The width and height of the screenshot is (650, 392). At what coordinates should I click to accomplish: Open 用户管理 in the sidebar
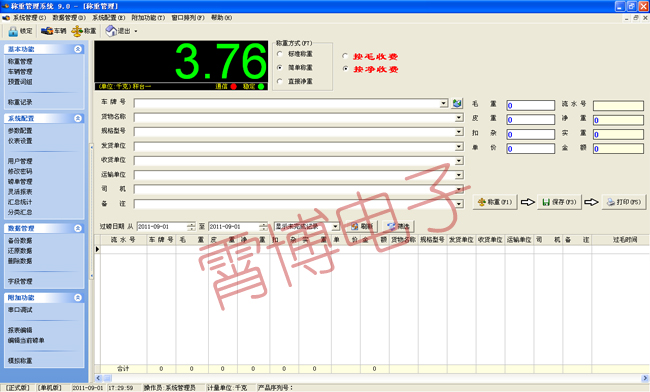click(x=20, y=161)
